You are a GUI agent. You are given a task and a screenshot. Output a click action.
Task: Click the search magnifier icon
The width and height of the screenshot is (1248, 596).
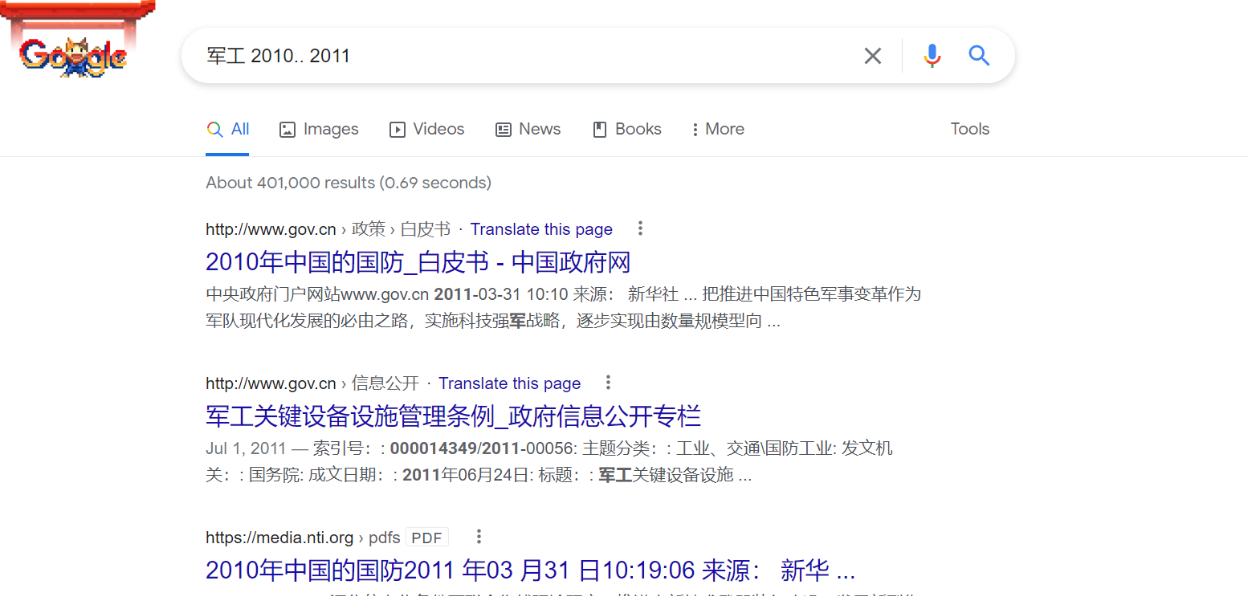point(978,56)
